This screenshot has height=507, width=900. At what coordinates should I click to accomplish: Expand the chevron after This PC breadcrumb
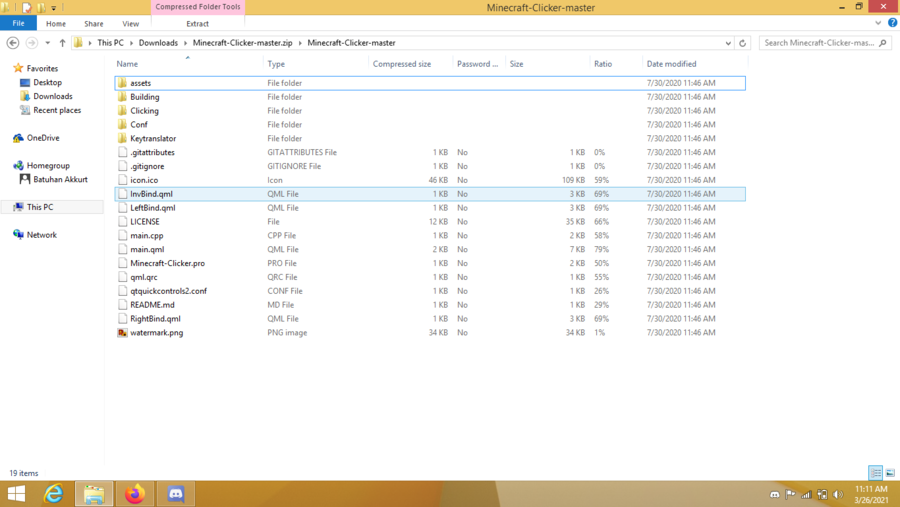[131, 43]
